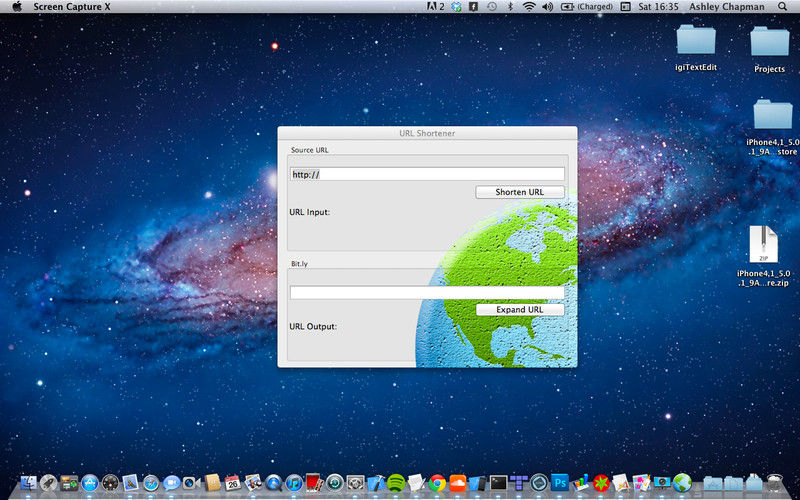Screen dimensions: 800x500
Task: Open Spotify from the dock
Action: pyautogui.click(x=396, y=483)
